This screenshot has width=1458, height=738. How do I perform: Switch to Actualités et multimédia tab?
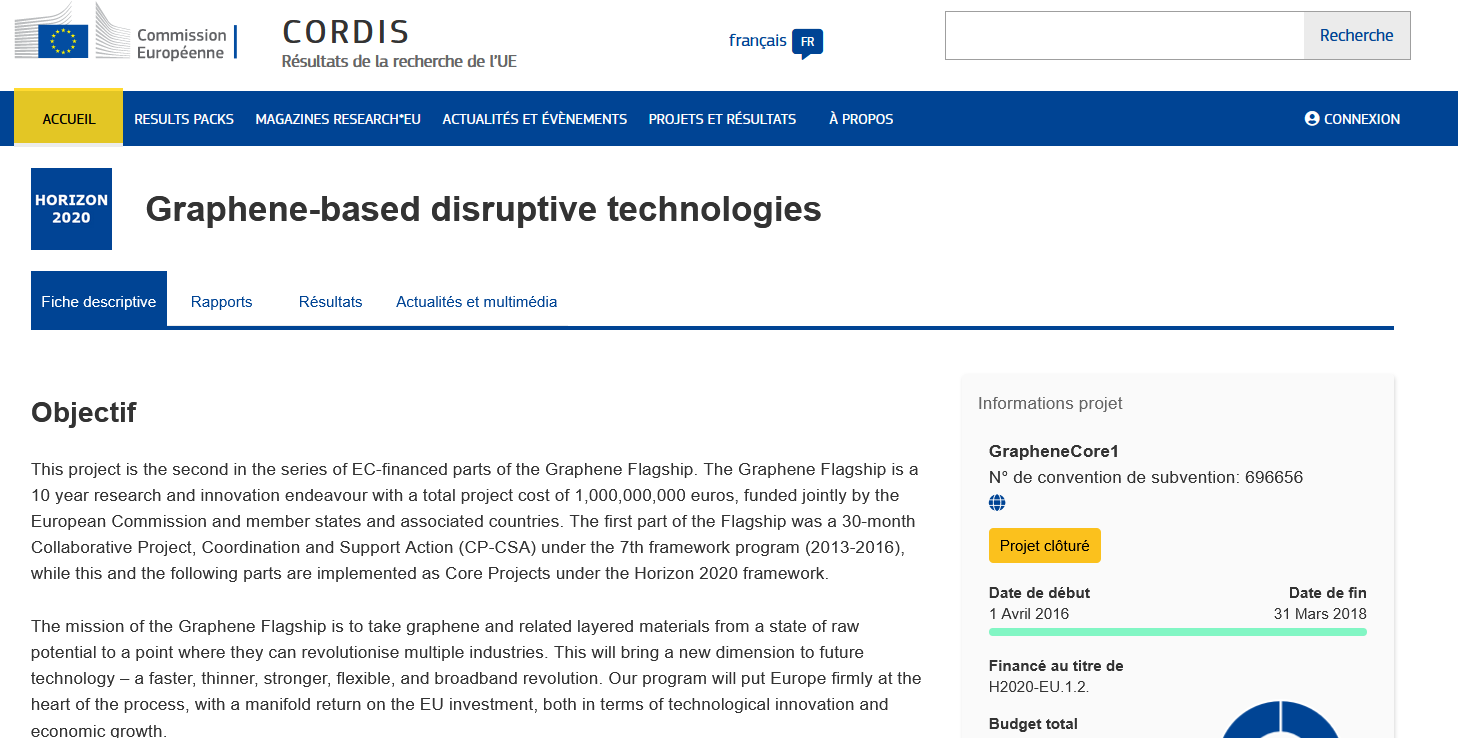[477, 301]
